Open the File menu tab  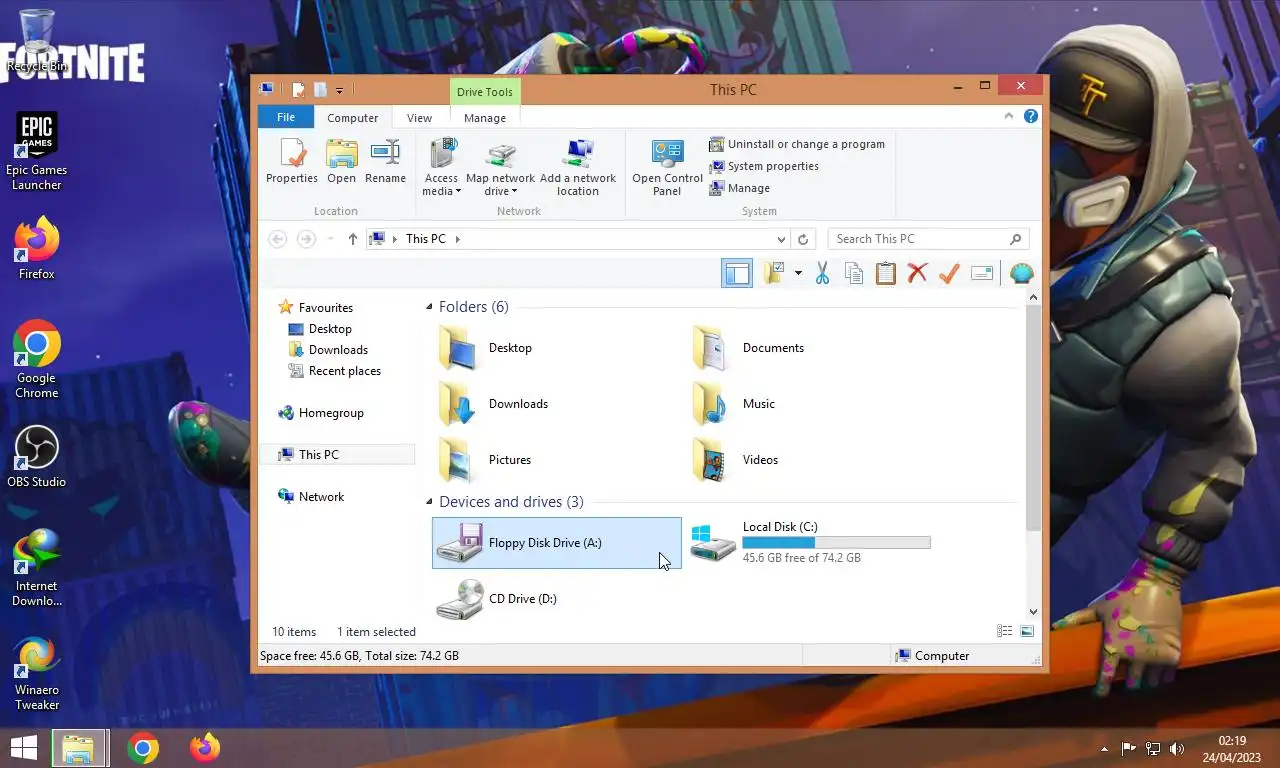[286, 117]
